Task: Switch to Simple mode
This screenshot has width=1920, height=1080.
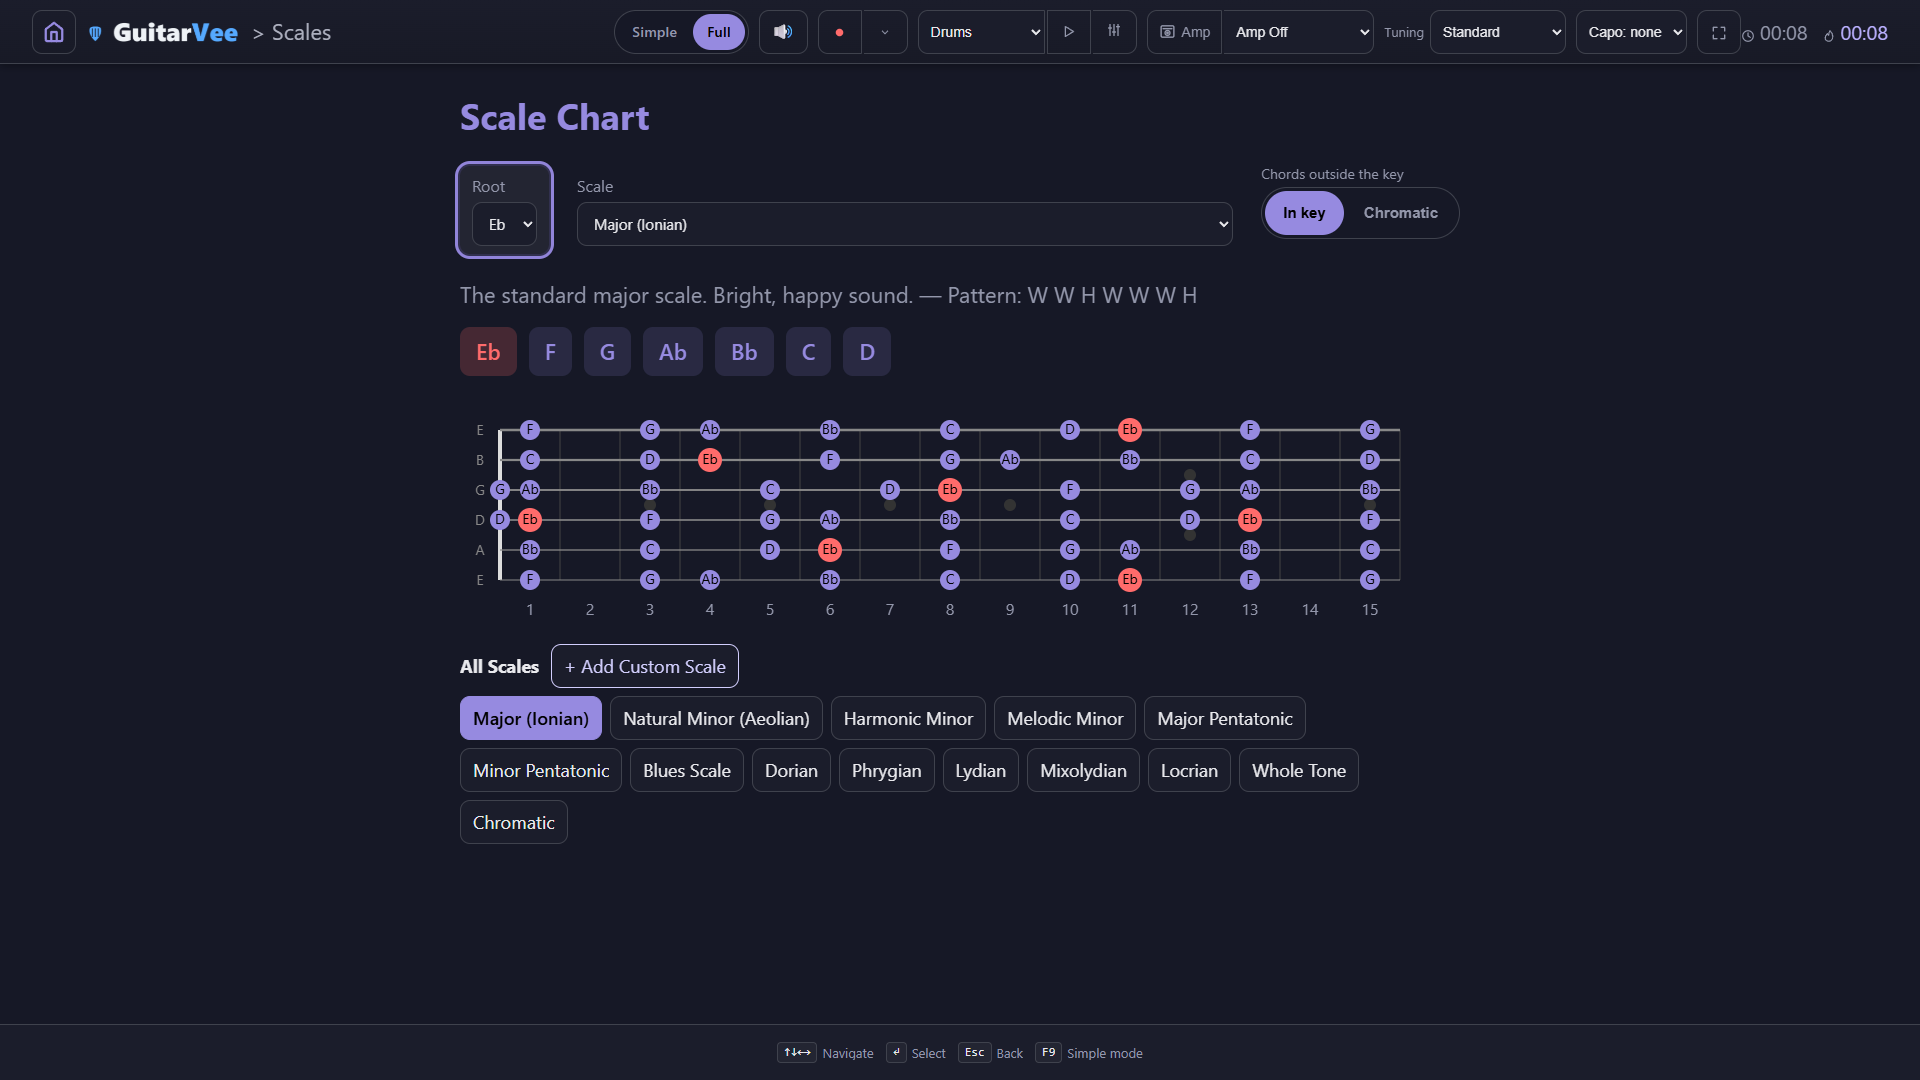Action: point(654,32)
